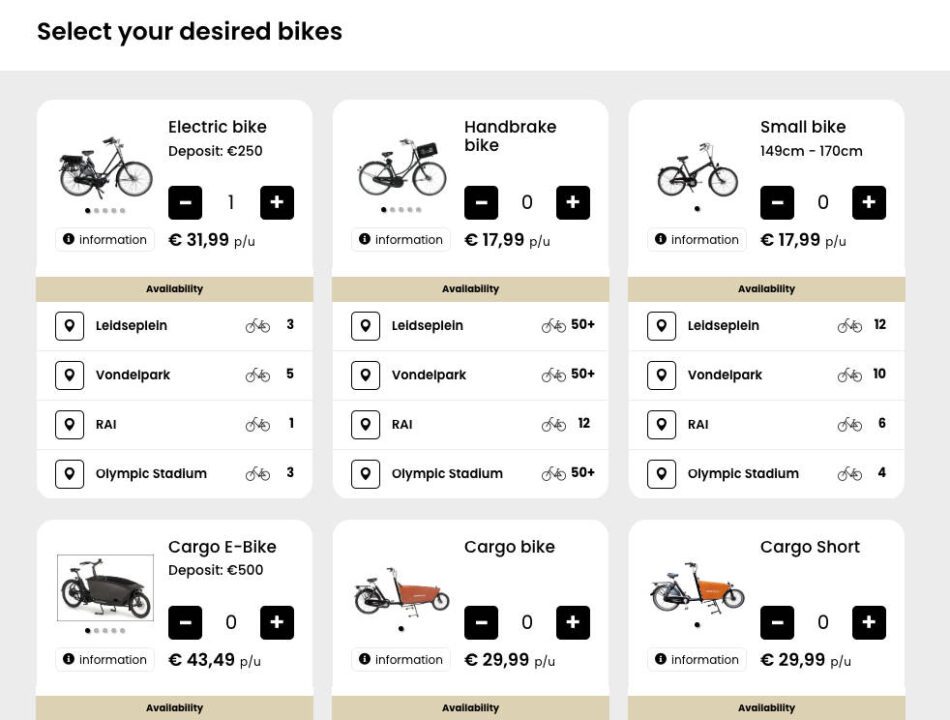The image size is (950, 720).
Task: Open the Cargo bike information
Action: tap(400, 659)
